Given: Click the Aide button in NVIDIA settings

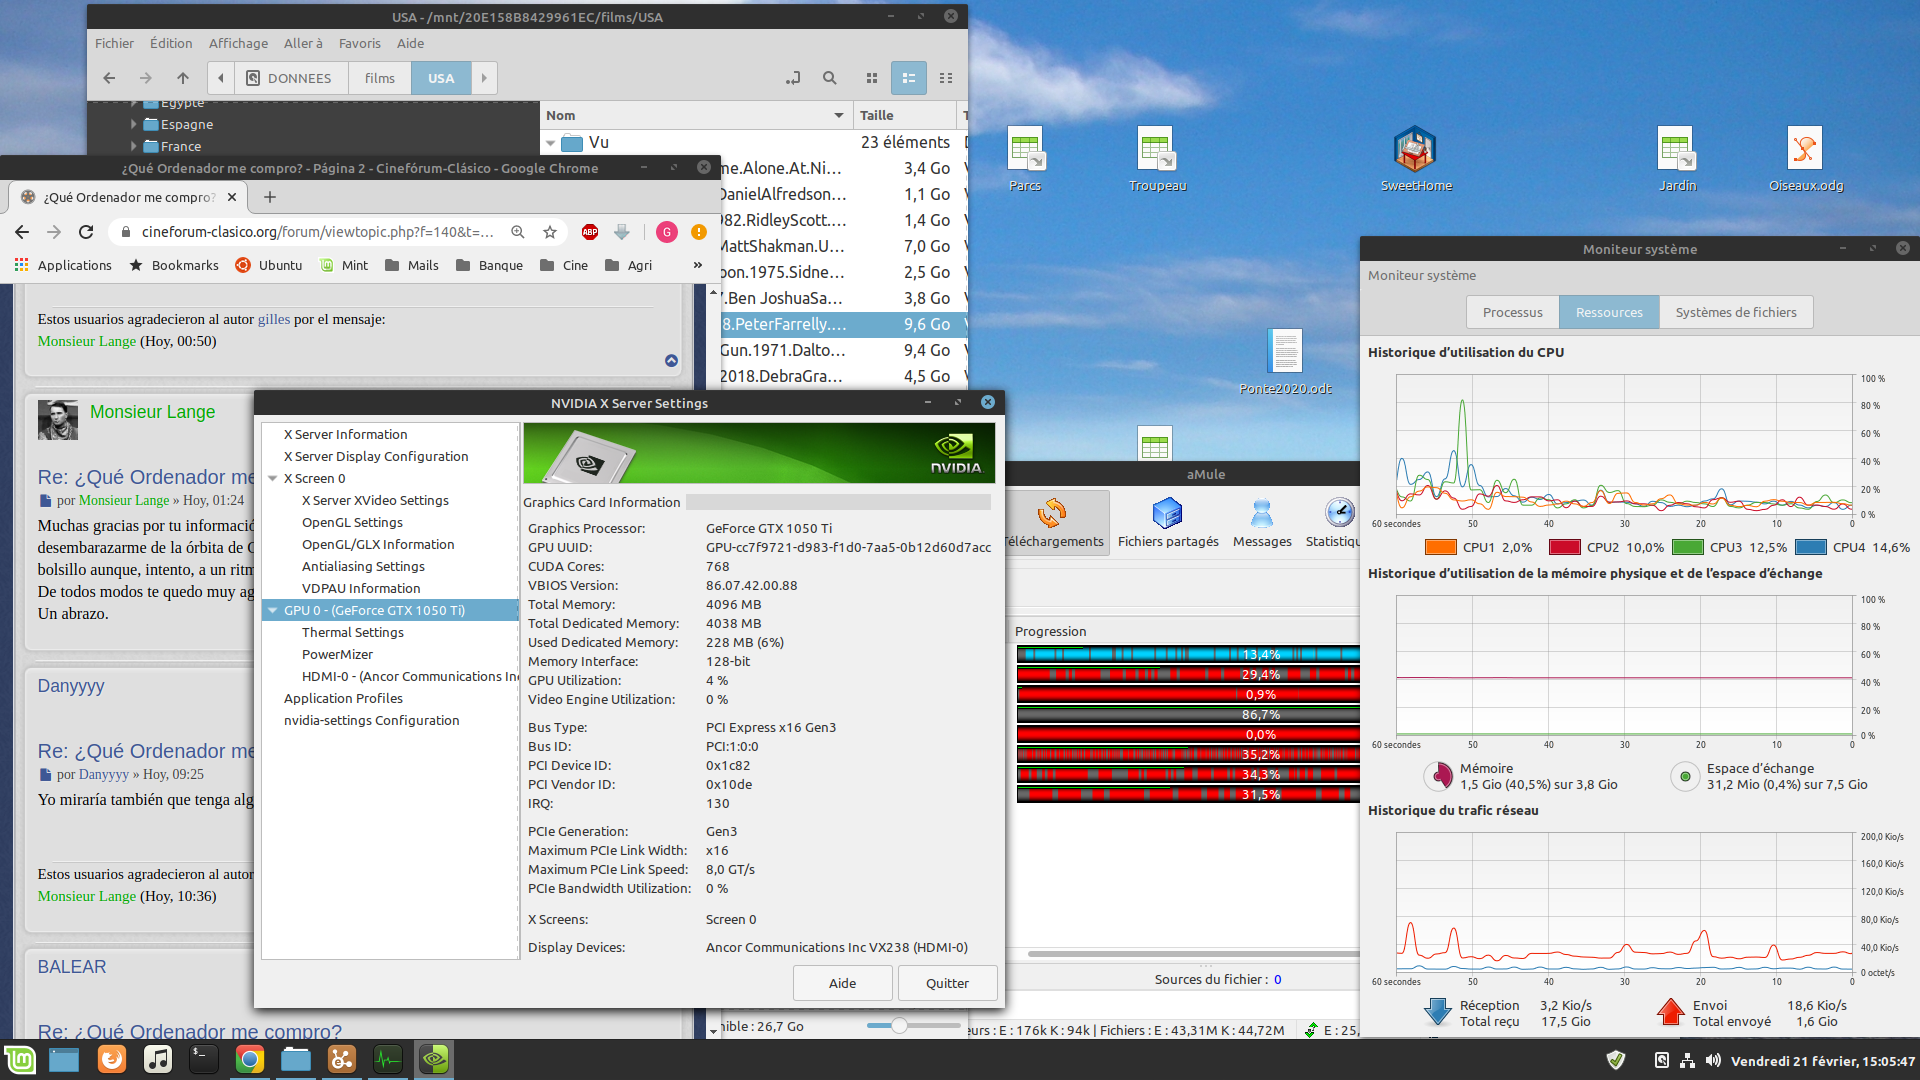Looking at the screenshot, I should click(x=842, y=983).
